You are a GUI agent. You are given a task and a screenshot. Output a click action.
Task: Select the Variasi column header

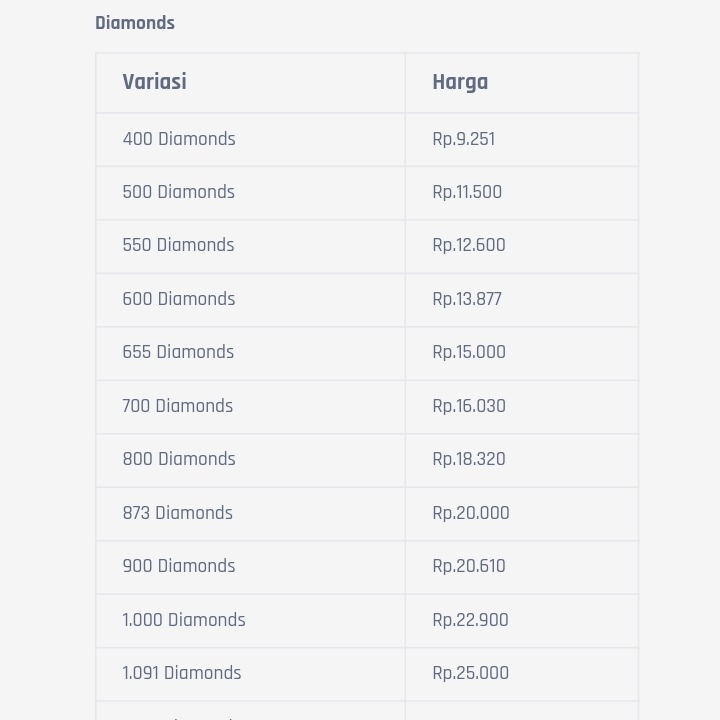154,82
